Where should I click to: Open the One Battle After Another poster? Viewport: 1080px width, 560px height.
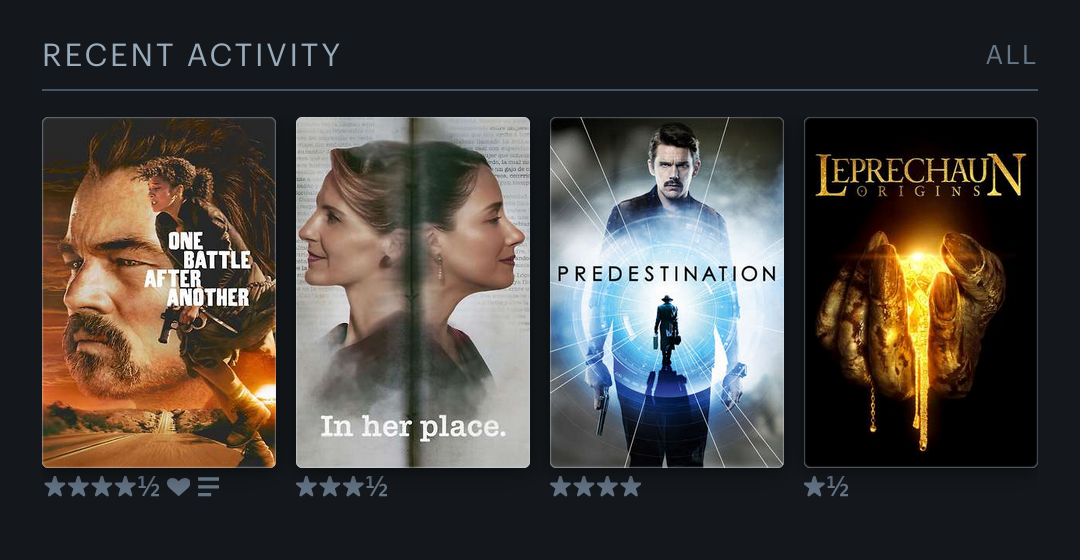pos(159,293)
